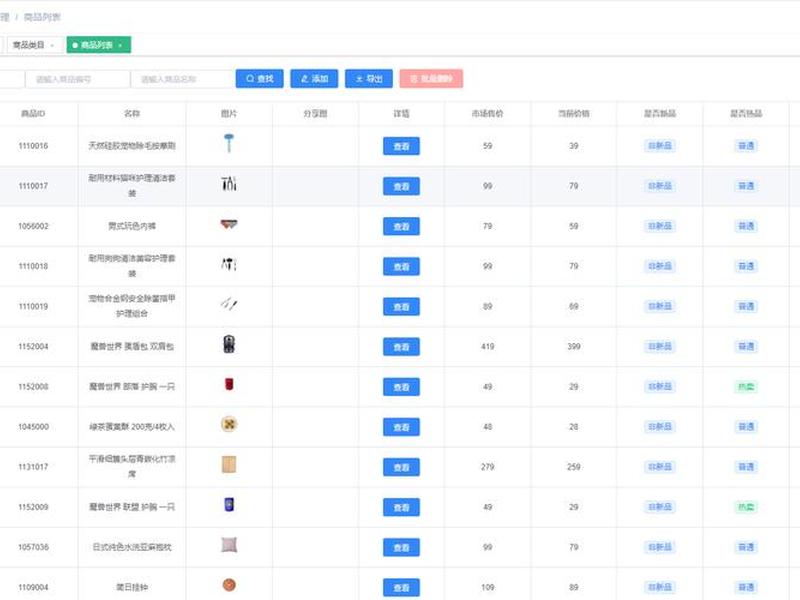
Task: Click the 添加 add button
Action: tap(314, 79)
